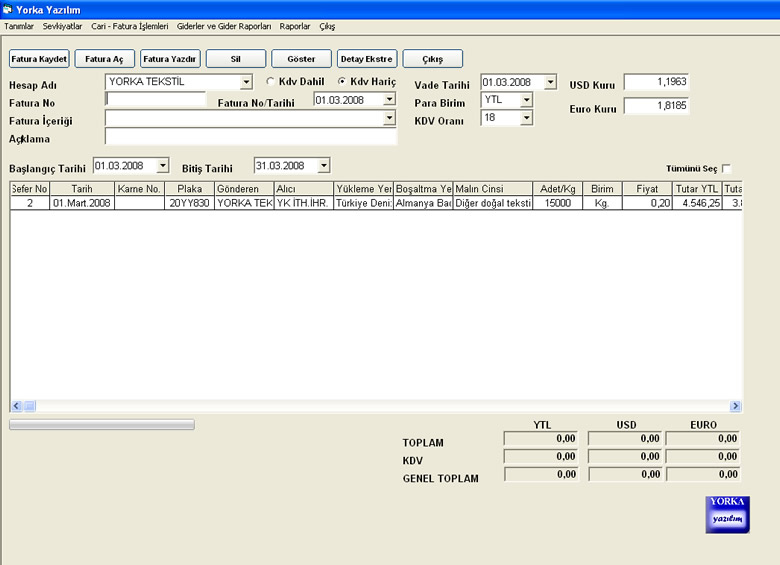Click the Malın Cinsi column header
Viewport: 780px width, 565px height.
click(493, 189)
